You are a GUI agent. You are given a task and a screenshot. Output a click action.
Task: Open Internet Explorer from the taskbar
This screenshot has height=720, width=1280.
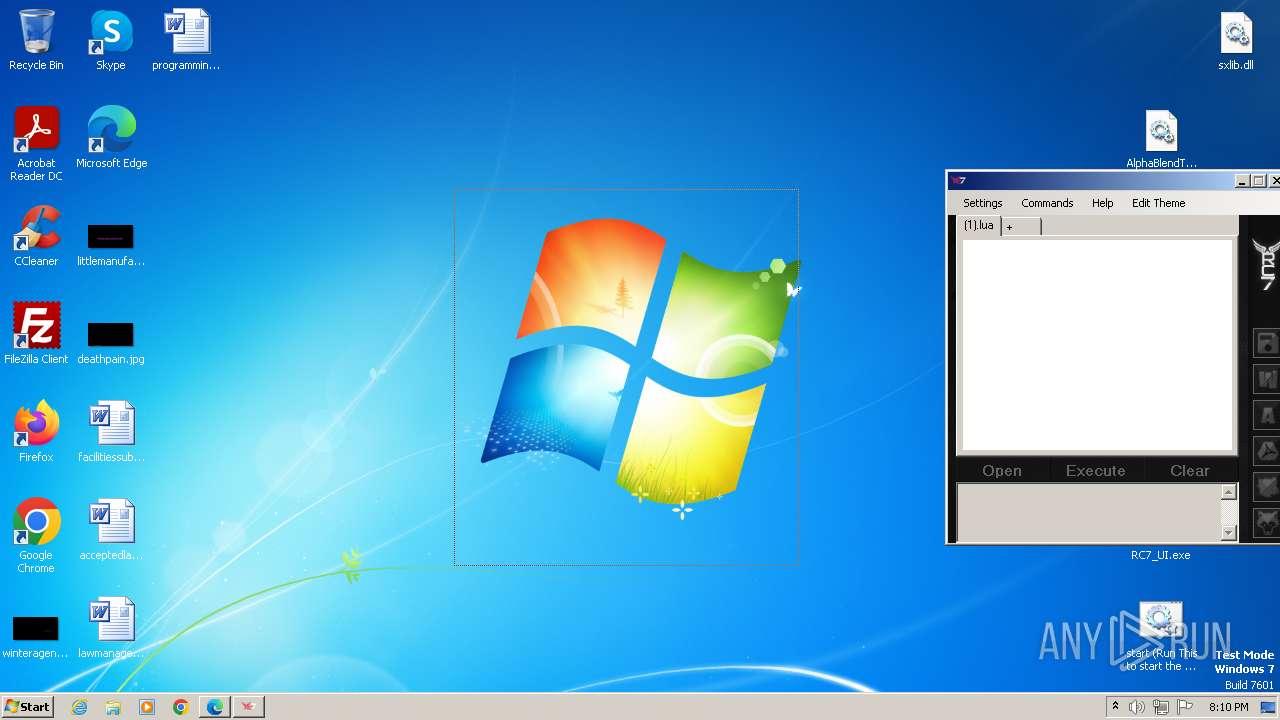click(79, 707)
